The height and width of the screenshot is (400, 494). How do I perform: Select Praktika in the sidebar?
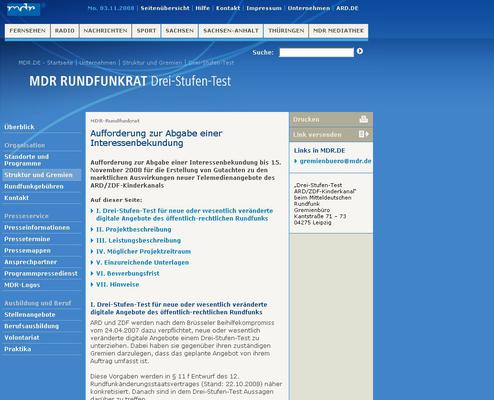point(18,349)
